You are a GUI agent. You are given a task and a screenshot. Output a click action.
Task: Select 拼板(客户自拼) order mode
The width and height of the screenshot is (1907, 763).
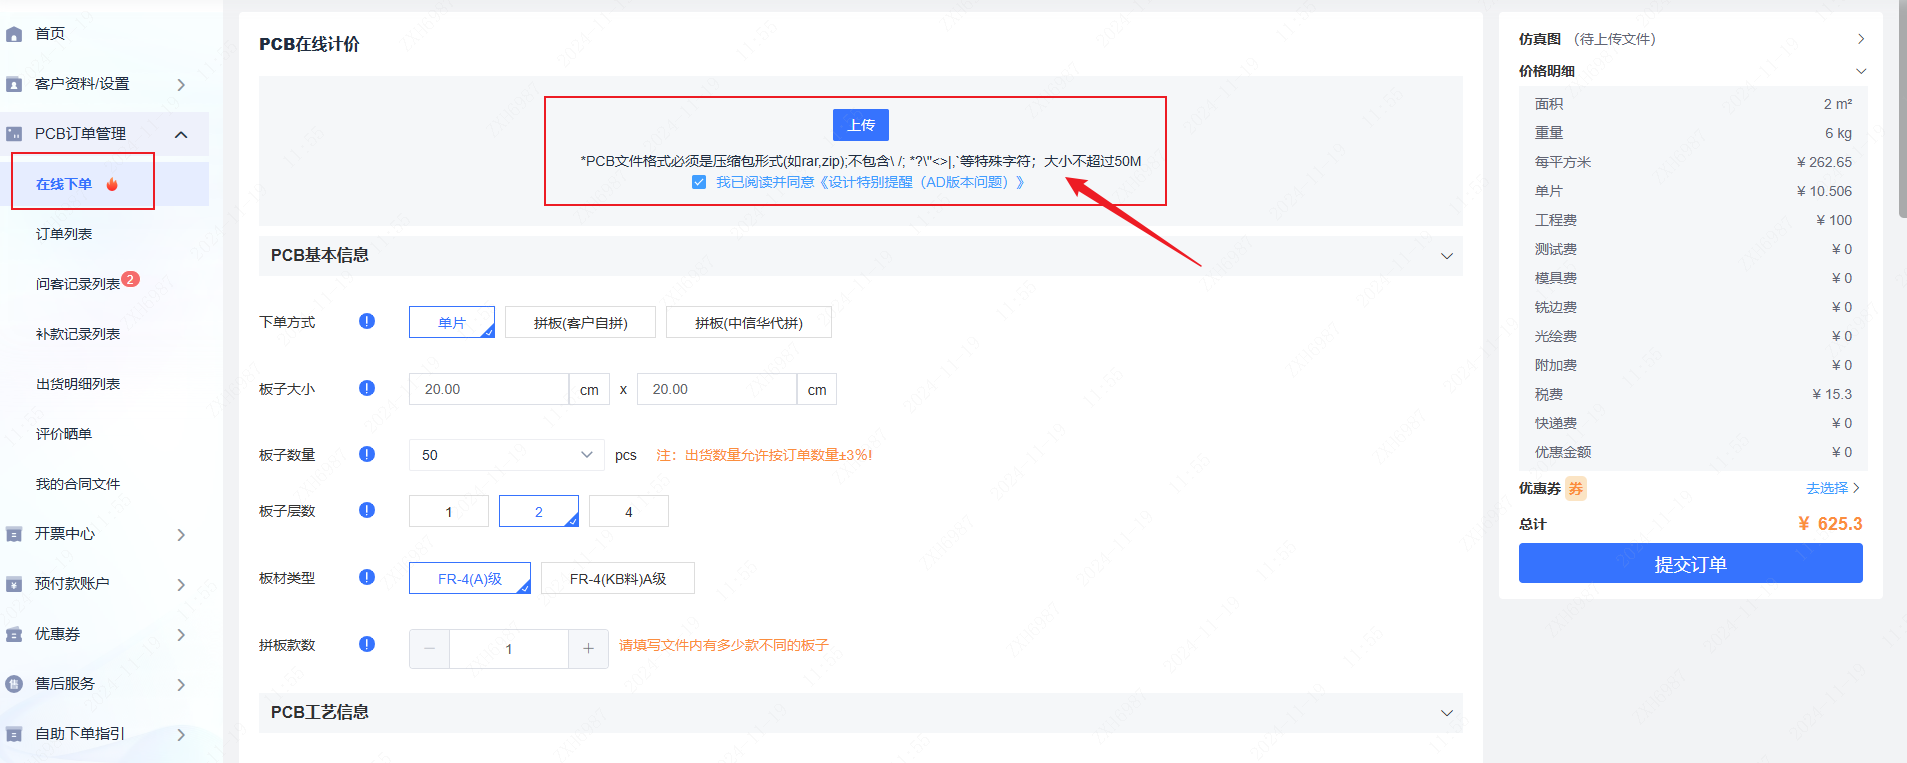pyautogui.click(x=580, y=322)
